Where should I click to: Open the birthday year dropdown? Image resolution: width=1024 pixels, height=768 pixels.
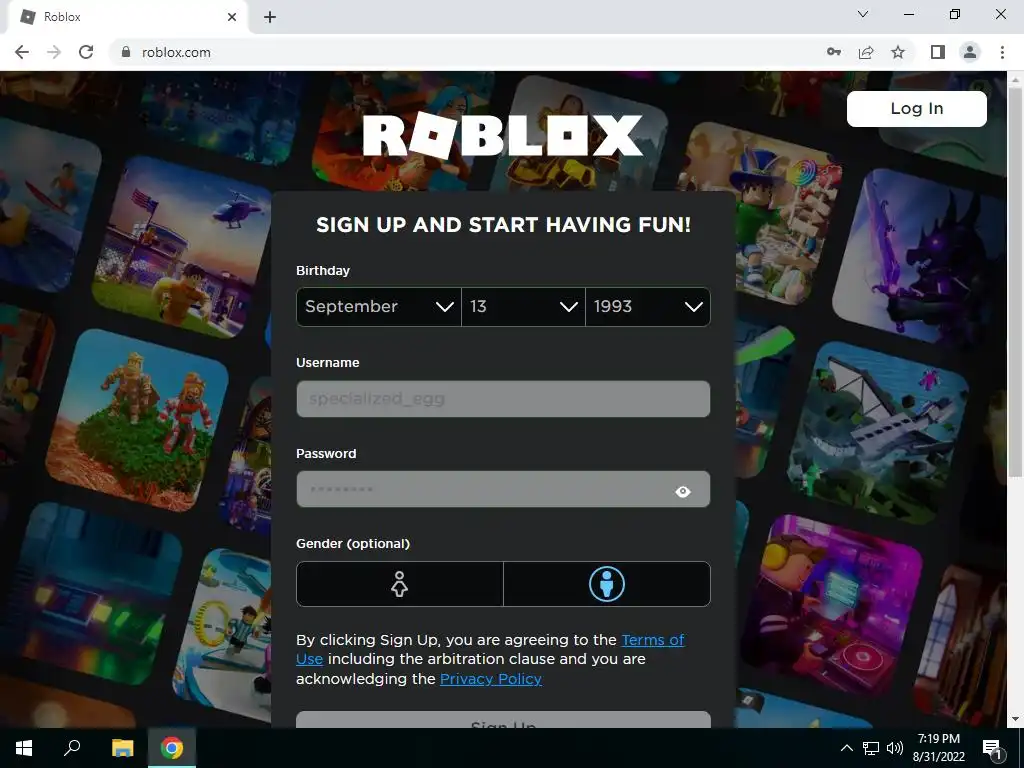click(x=648, y=307)
